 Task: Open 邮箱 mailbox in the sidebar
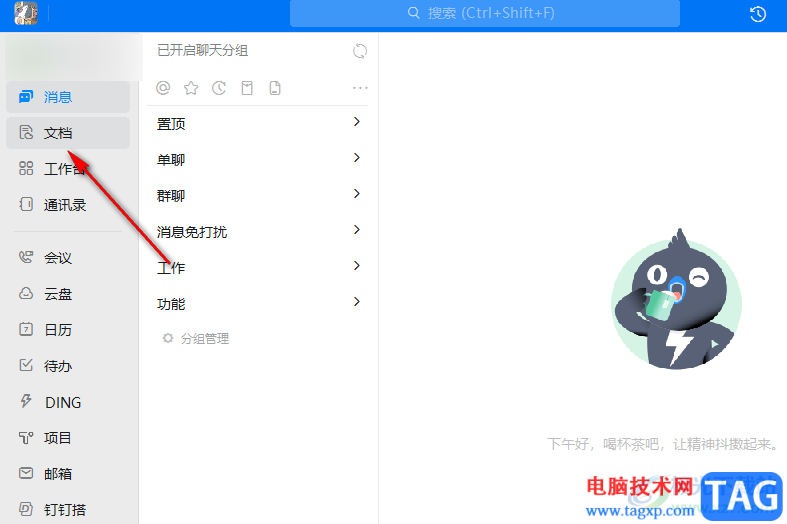point(68,474)
